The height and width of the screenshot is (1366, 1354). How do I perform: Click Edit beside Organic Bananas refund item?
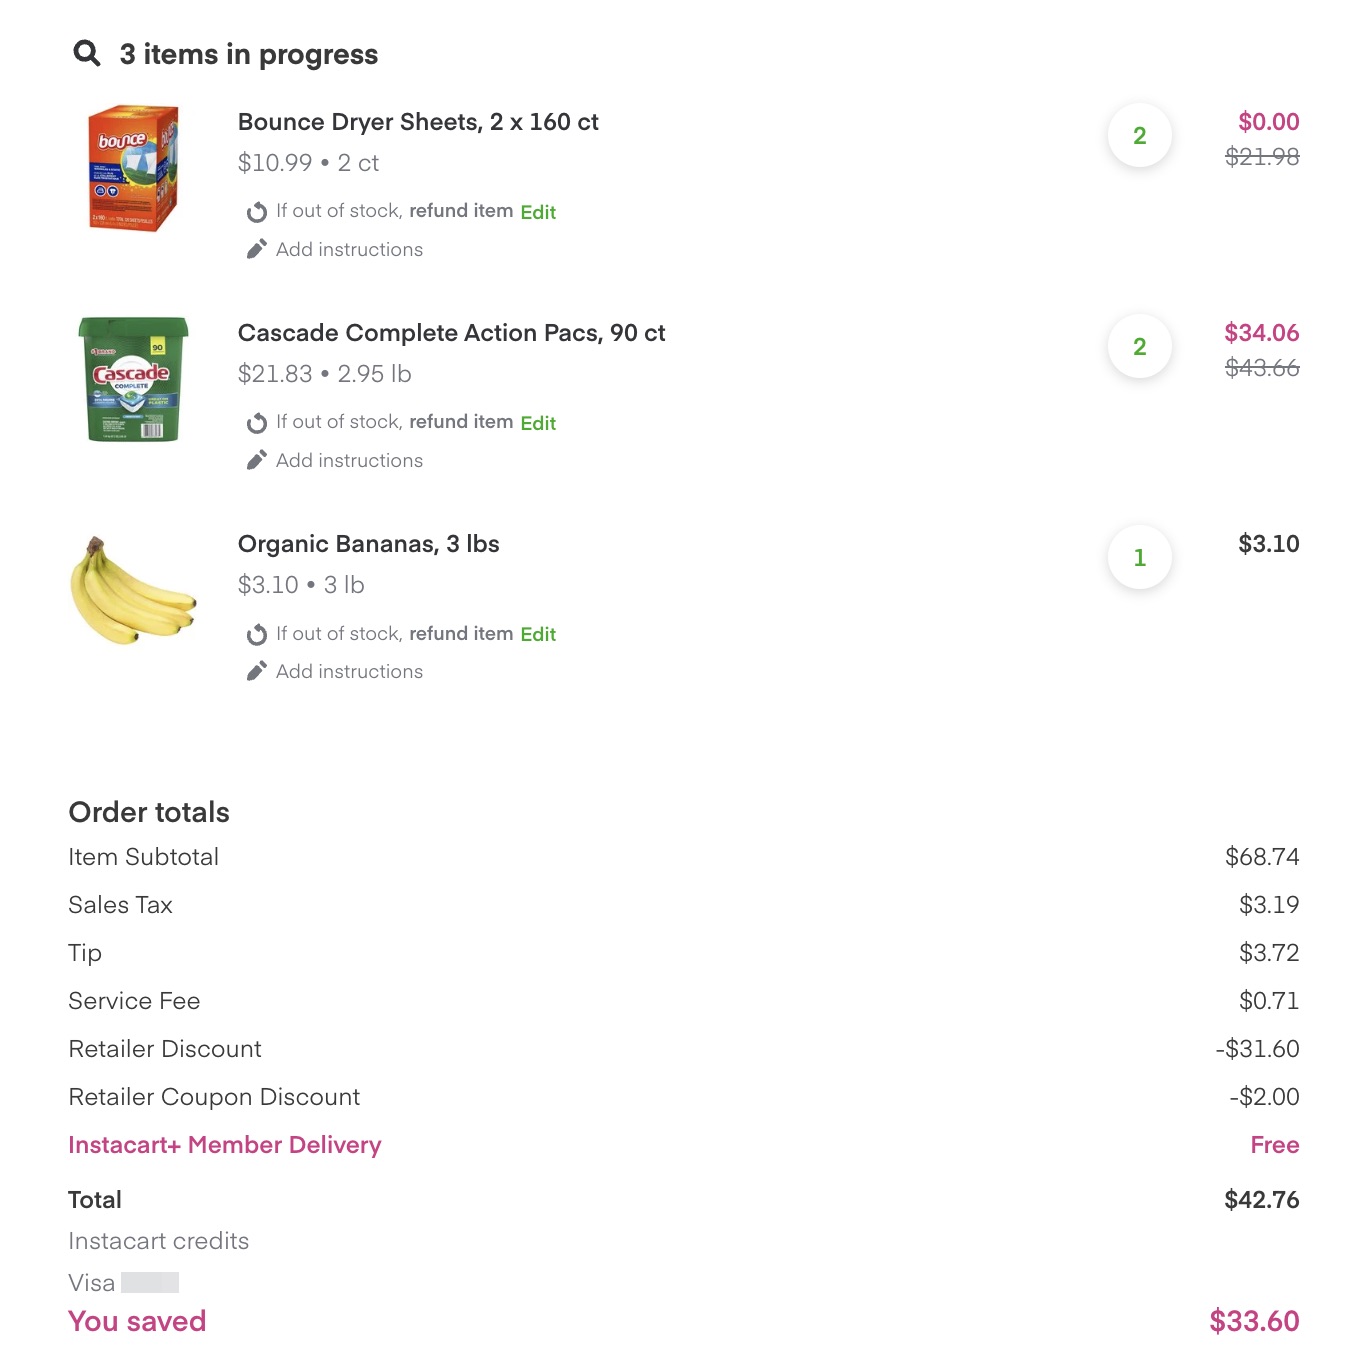pos(538,634)
